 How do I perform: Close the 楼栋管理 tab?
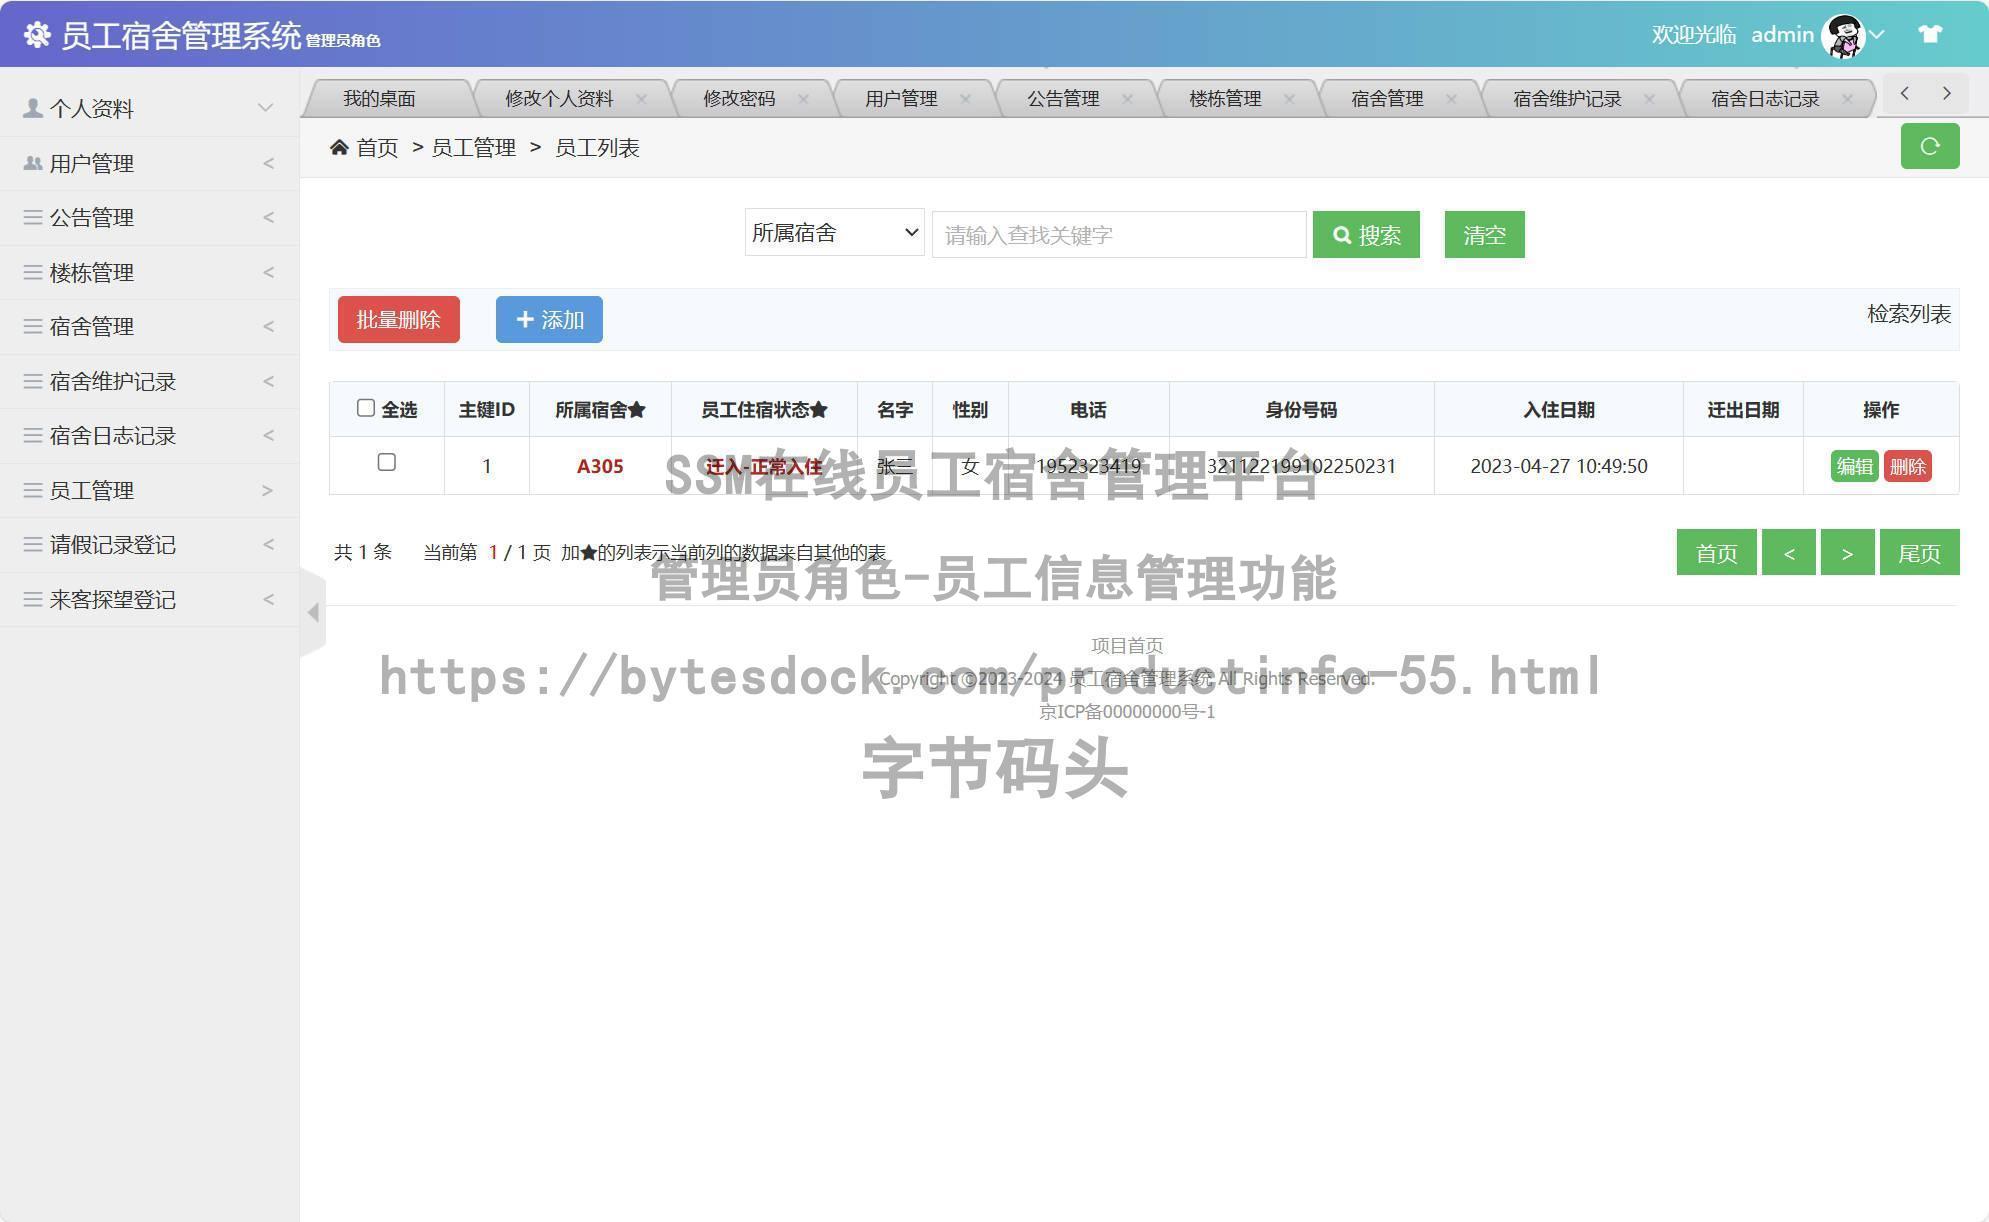point(1289,99)
